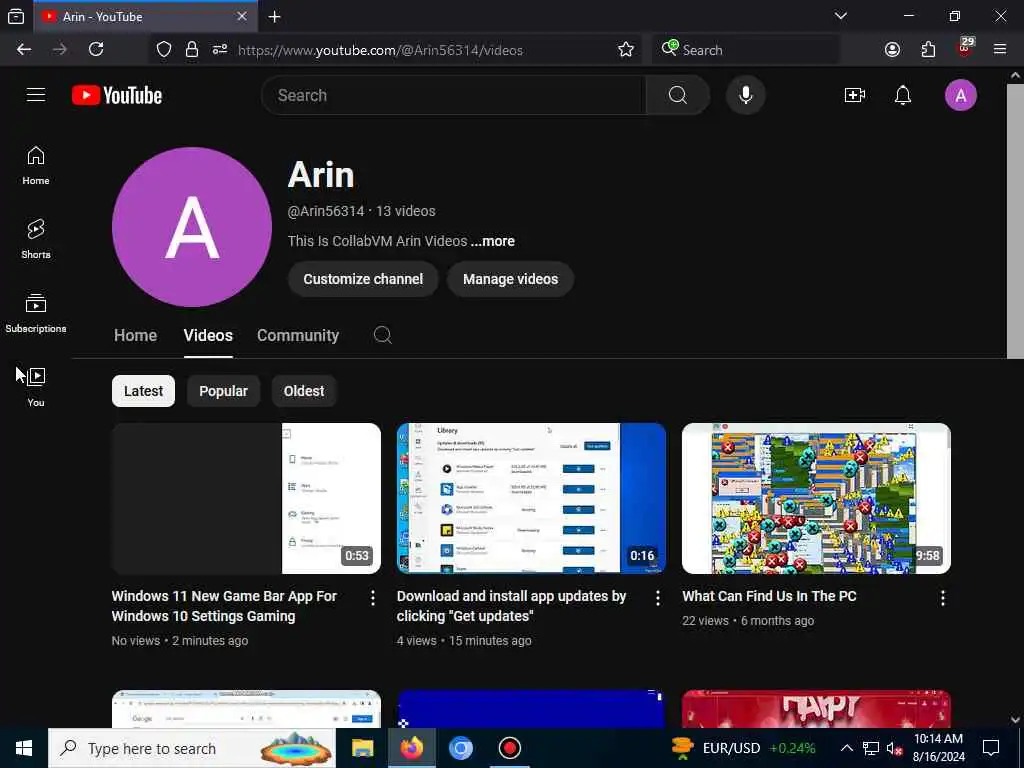
Task: Open YouTube notifications bell
Action: 903,95
